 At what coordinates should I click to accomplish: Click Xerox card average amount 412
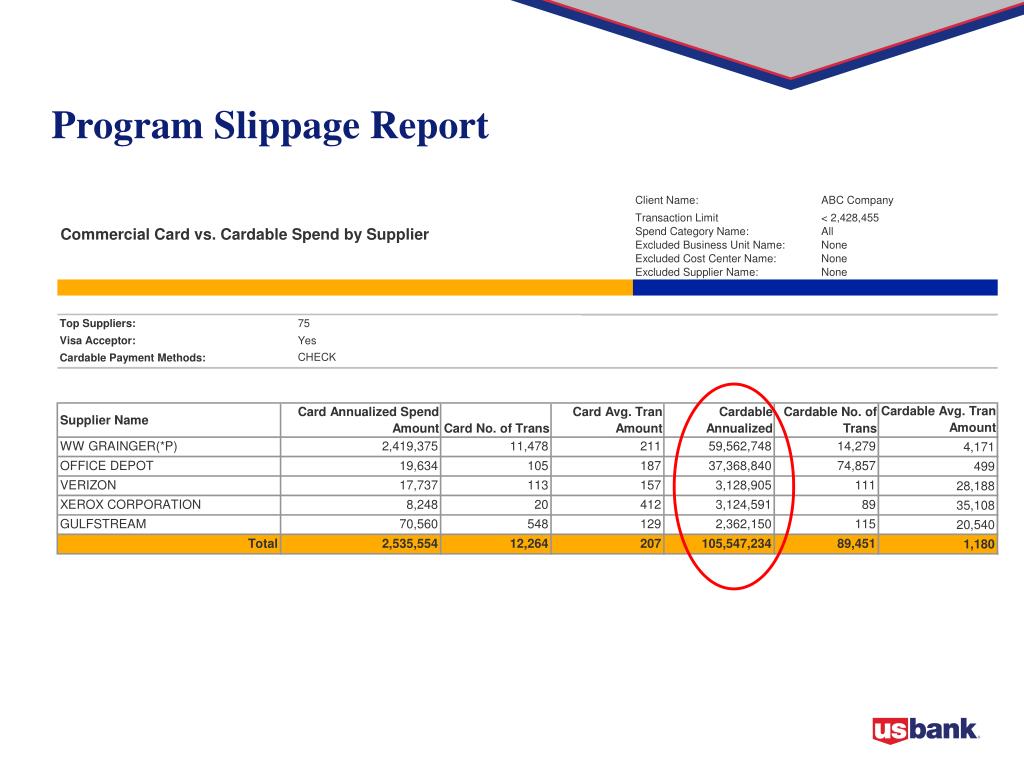tap(650, 505)
